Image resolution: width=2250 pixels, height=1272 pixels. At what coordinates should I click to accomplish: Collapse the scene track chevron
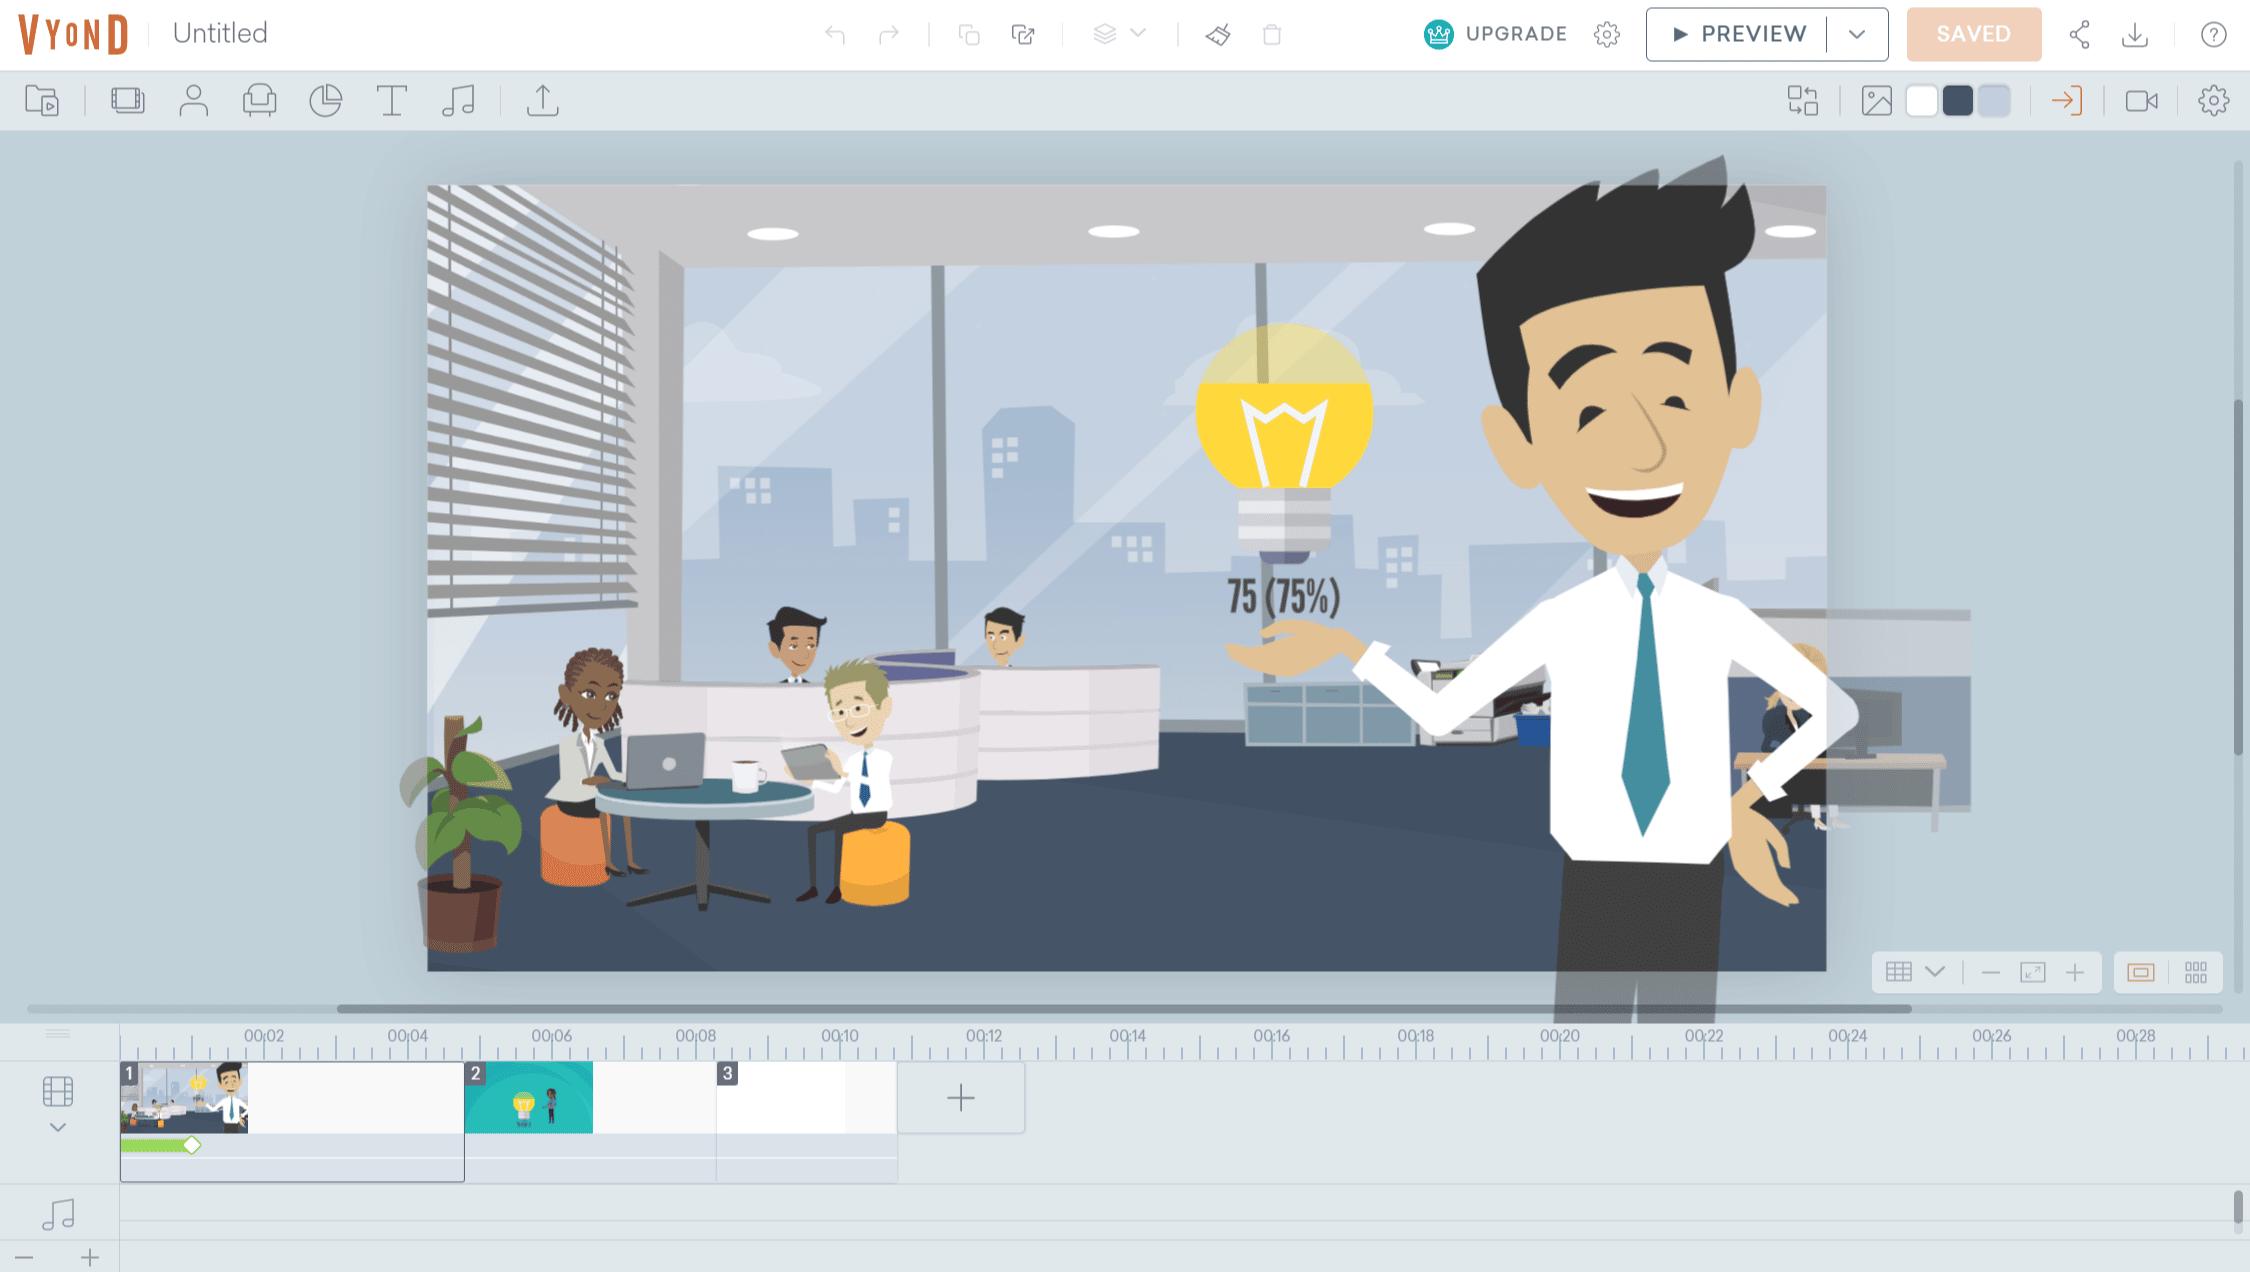[x=58, y=1128]
